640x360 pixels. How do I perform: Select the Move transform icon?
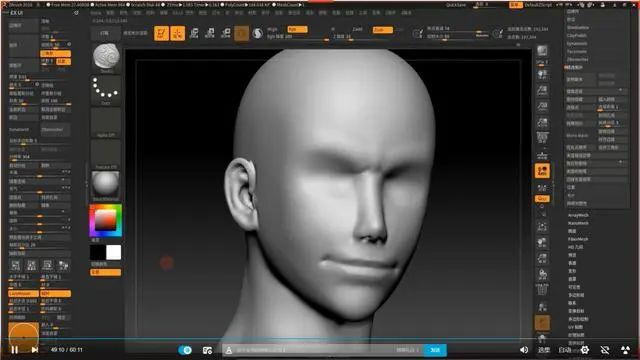[x=194, y=33]
